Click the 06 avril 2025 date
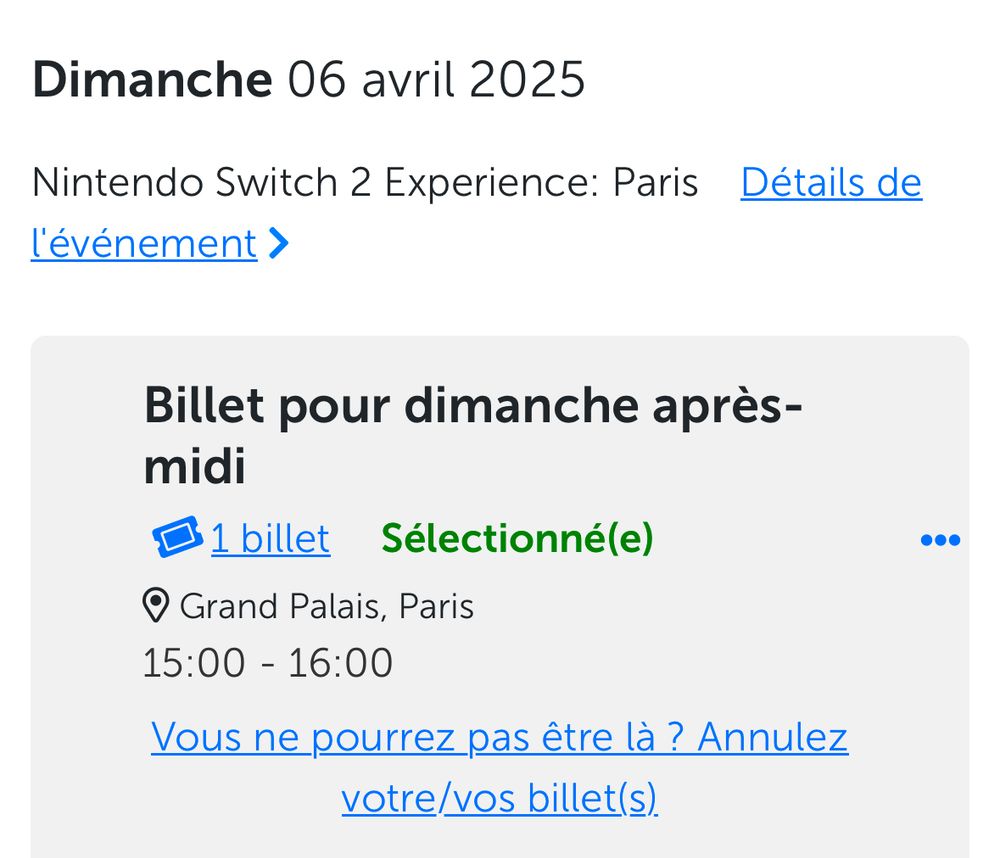This screenshot has width=1000, height=858. 436,80
